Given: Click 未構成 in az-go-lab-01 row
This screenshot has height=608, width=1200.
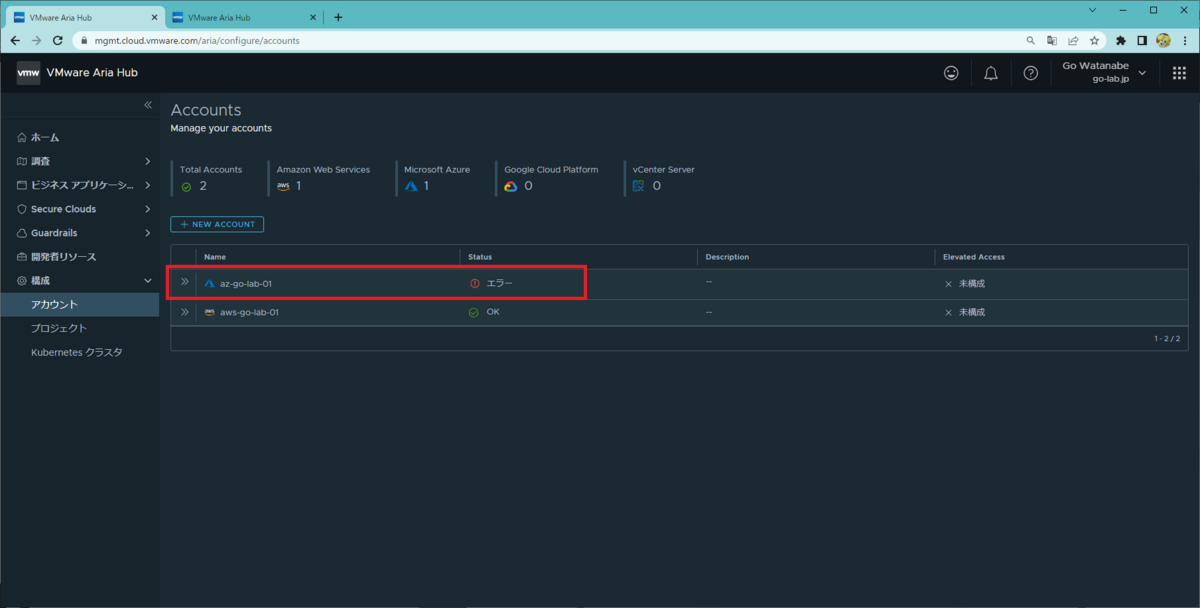Looking at the screenshot, I should (972, 284).
